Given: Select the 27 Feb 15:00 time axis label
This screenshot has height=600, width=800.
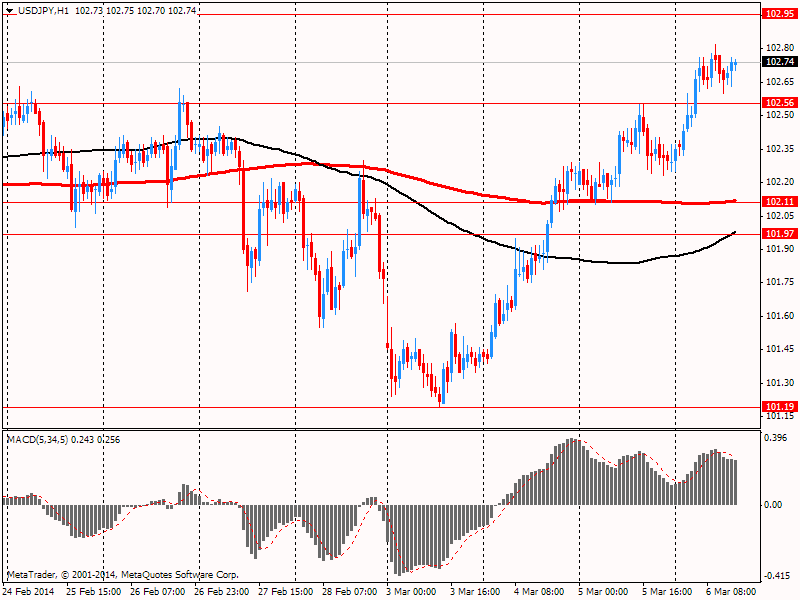Looking at the screenshot, I should [286, 591].
